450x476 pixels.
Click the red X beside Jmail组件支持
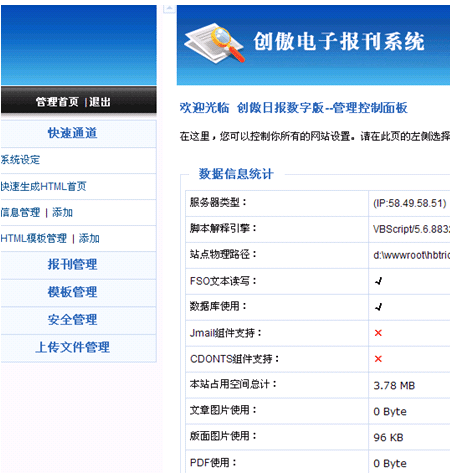coord(378,333)
